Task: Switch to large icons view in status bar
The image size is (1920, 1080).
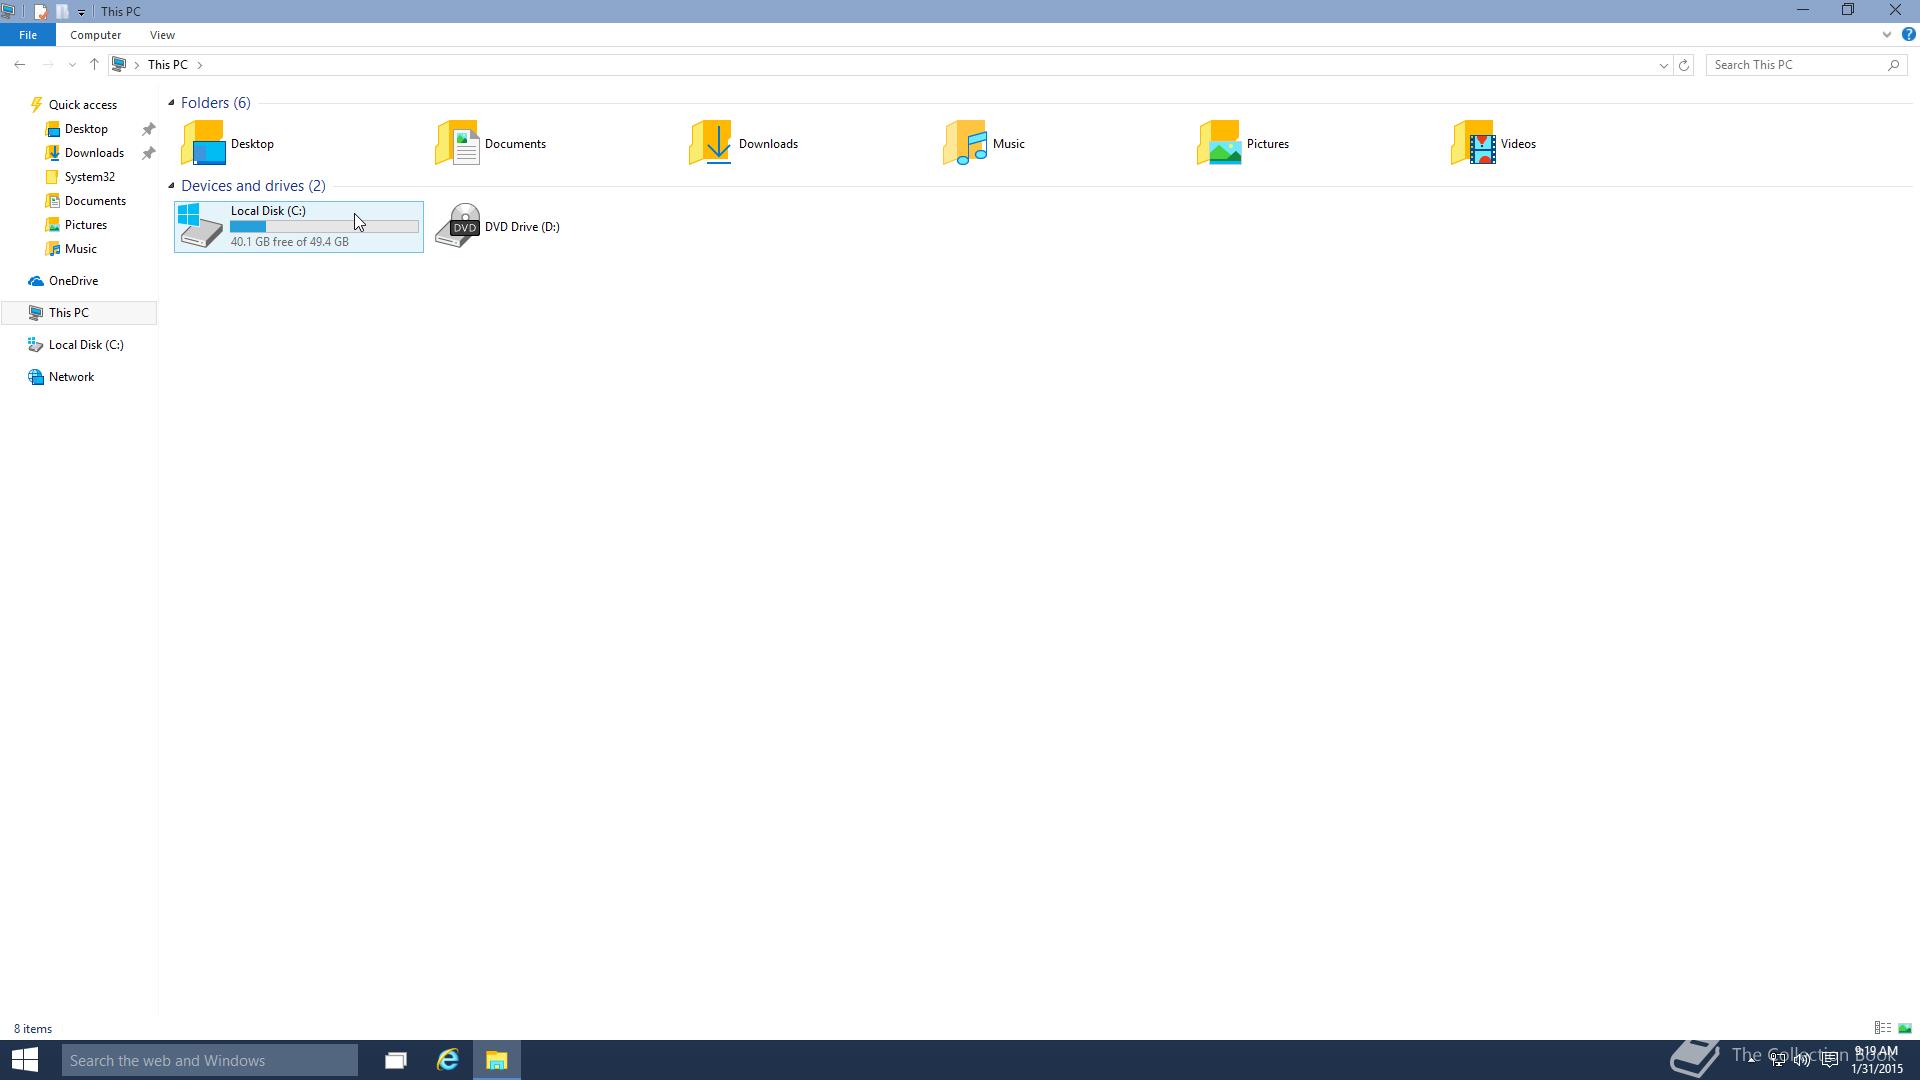Action: coord(1905,1028)
